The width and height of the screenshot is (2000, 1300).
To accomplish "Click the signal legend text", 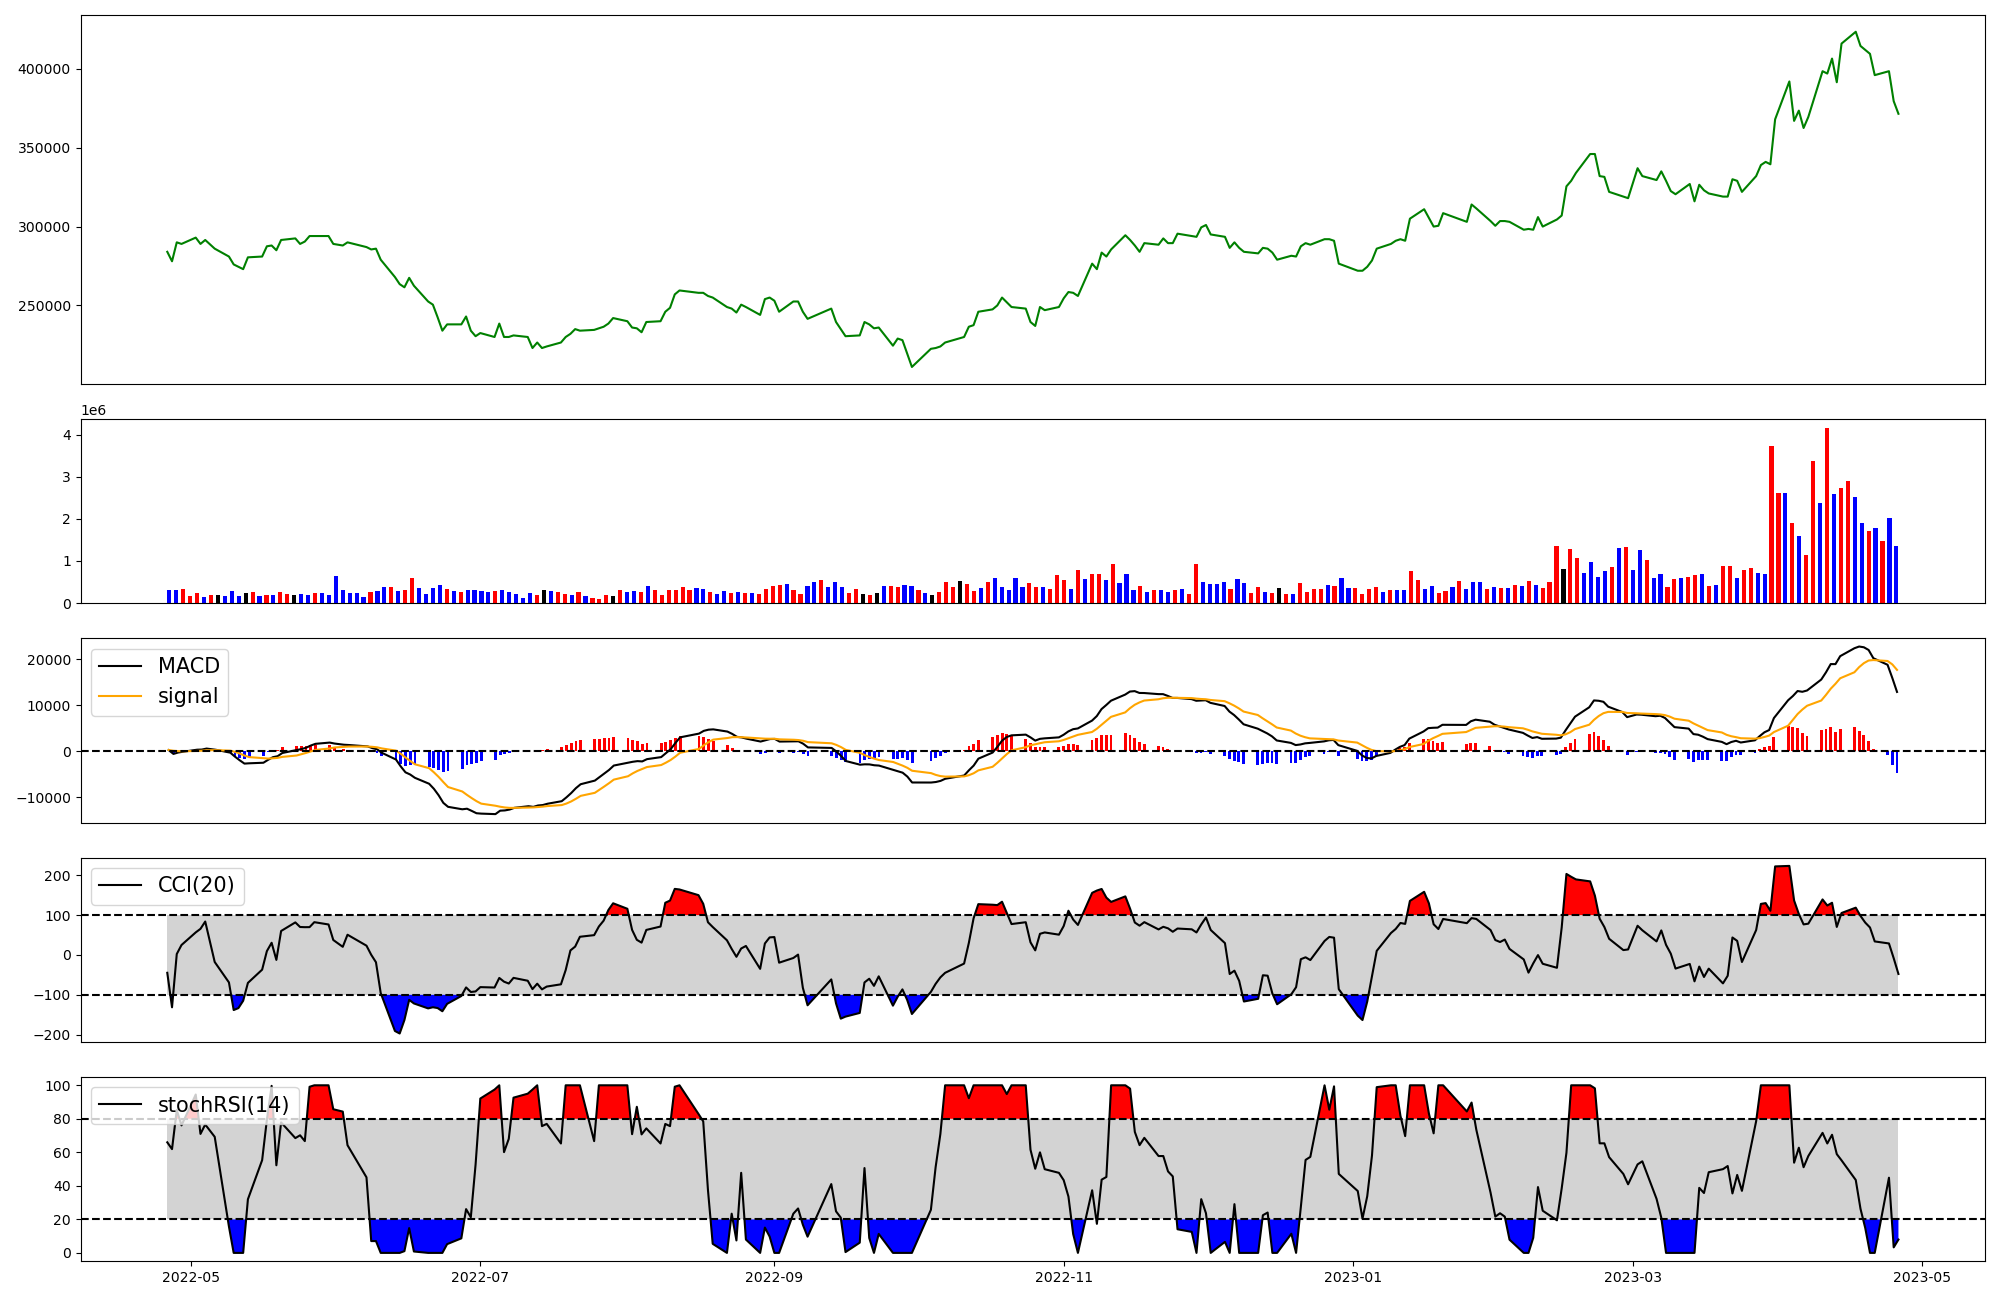I will 188,696.
